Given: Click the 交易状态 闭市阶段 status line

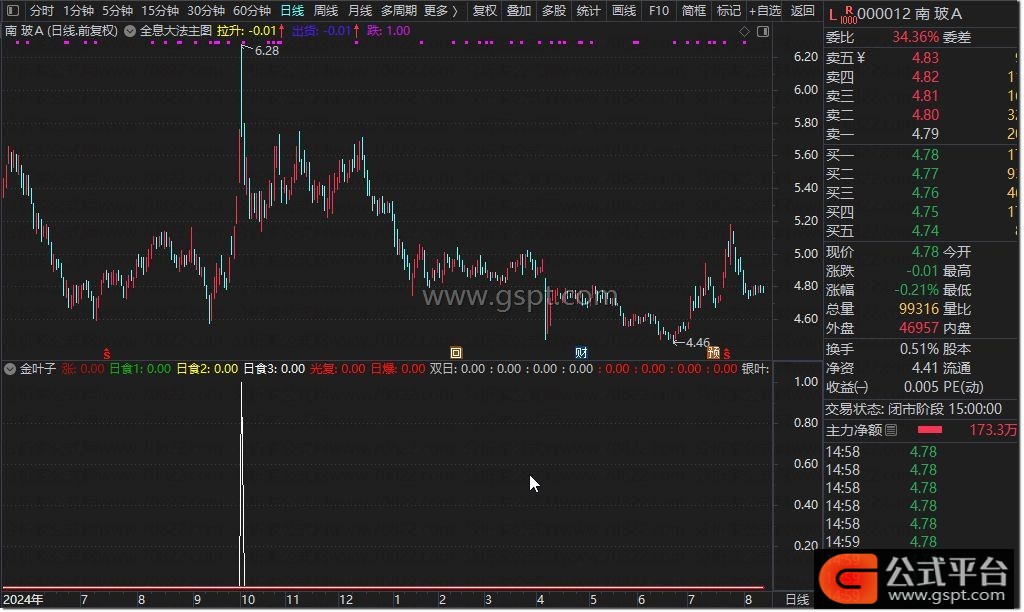Looking at the screenshot, I should click(x=913, y=410).
